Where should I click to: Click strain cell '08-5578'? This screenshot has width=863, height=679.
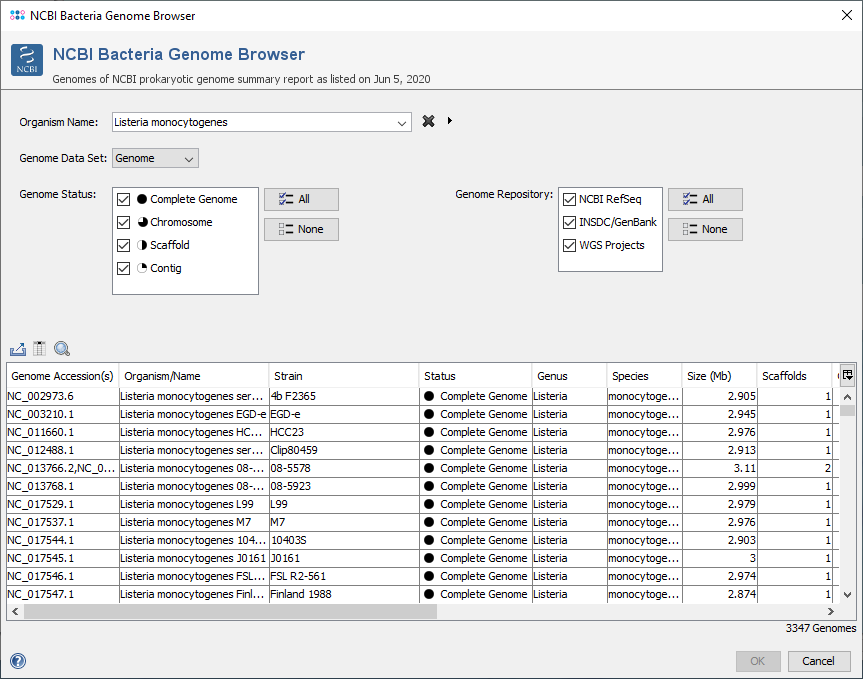[x=344, y=468]
